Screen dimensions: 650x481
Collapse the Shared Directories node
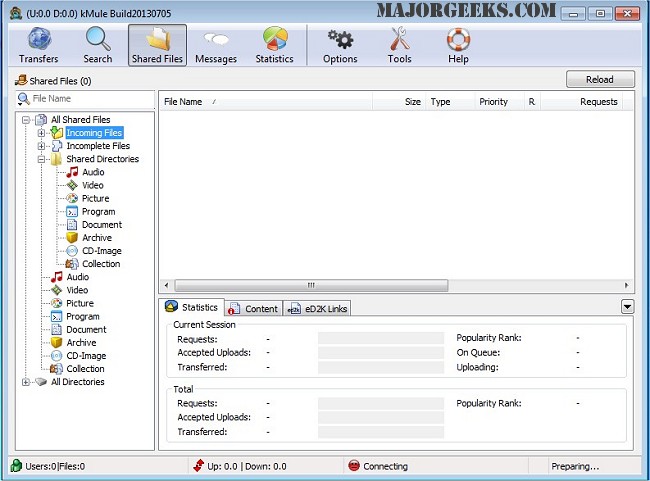[x=41, y=159]
